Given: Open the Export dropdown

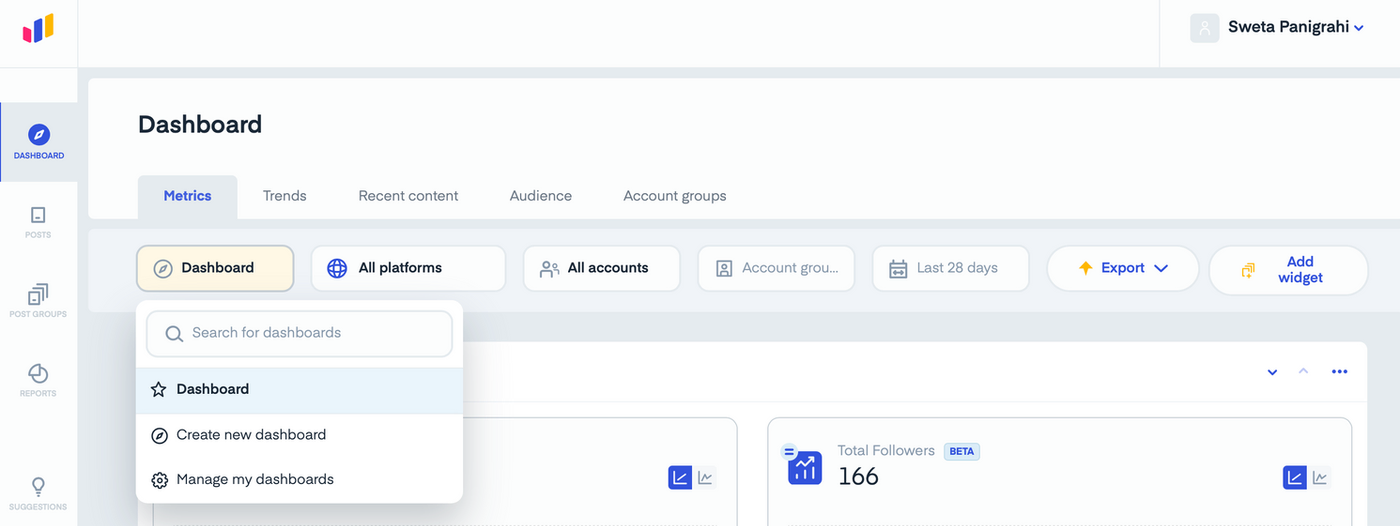Looking at the screenshot, I should pyautogui.click(x=1122, y=268).
